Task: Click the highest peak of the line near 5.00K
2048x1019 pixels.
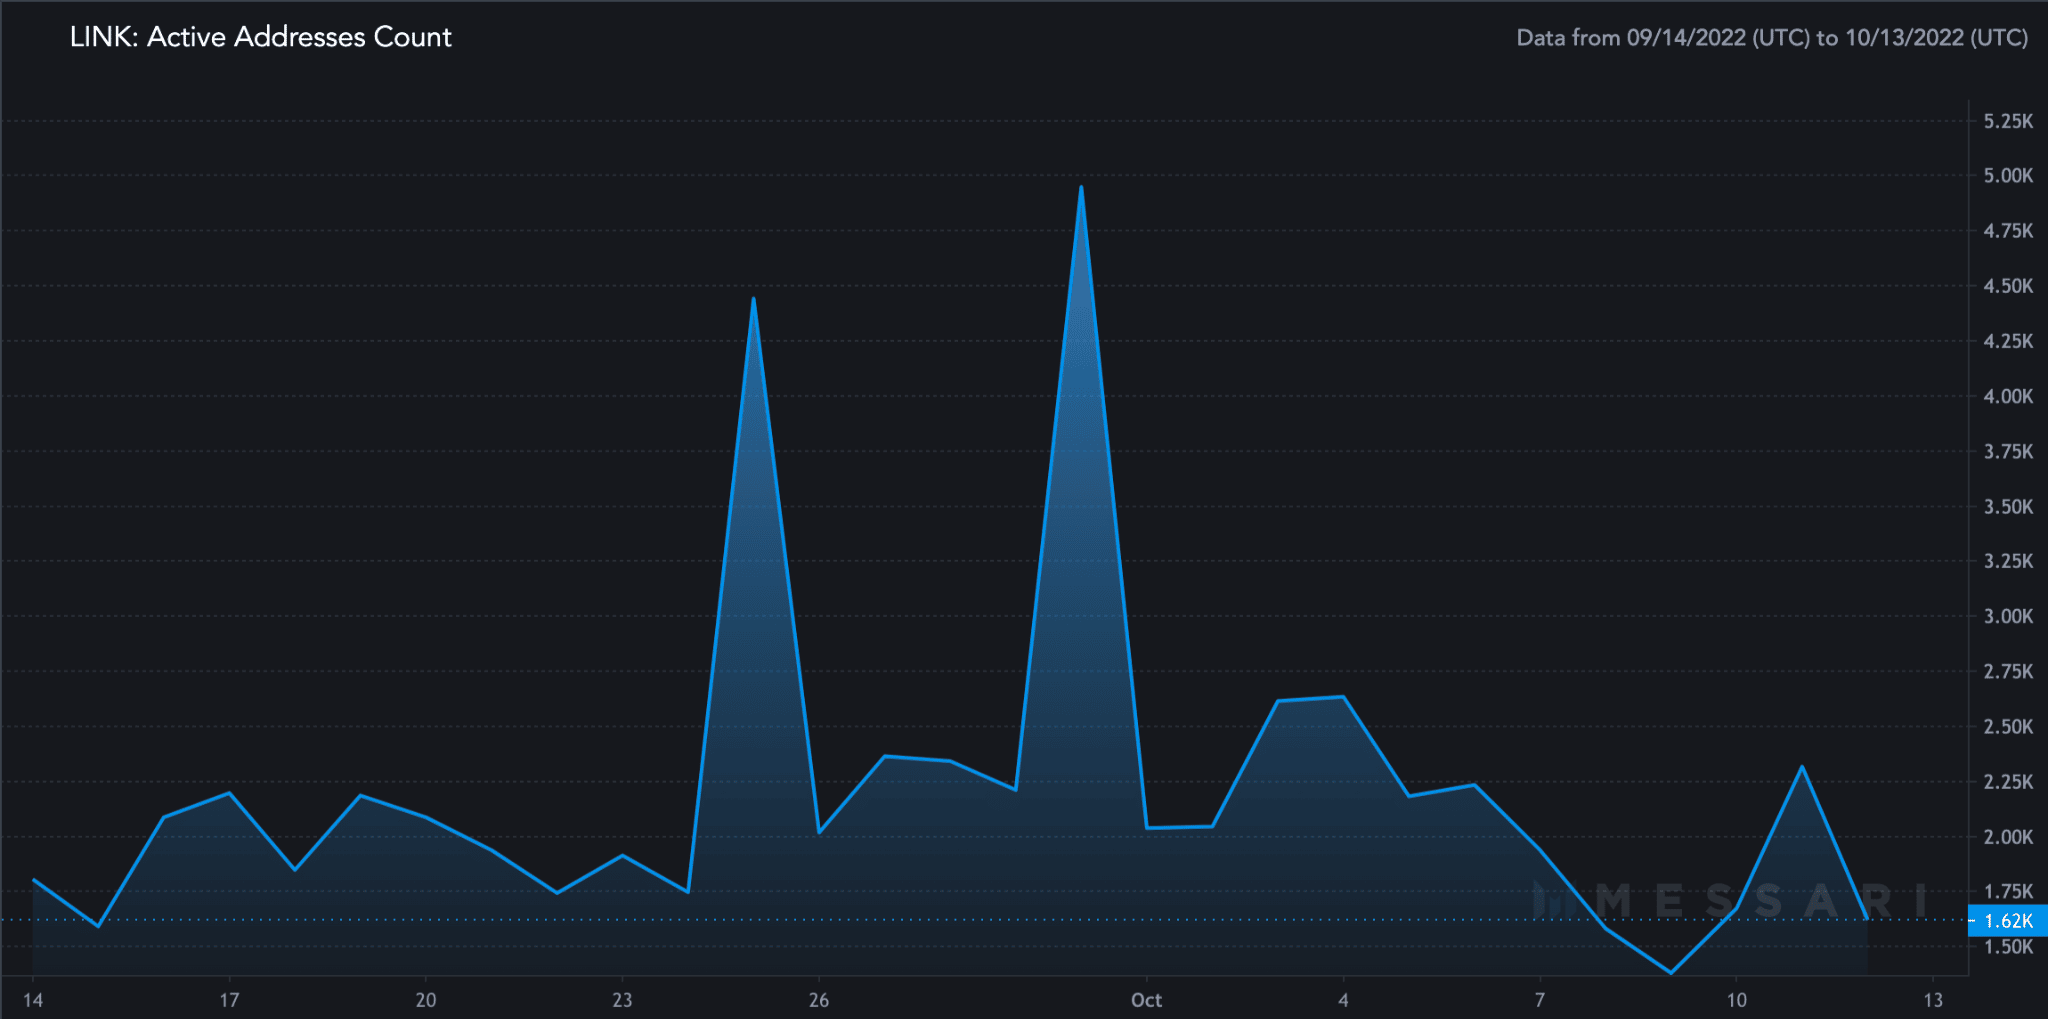Action: point(1081,187)
